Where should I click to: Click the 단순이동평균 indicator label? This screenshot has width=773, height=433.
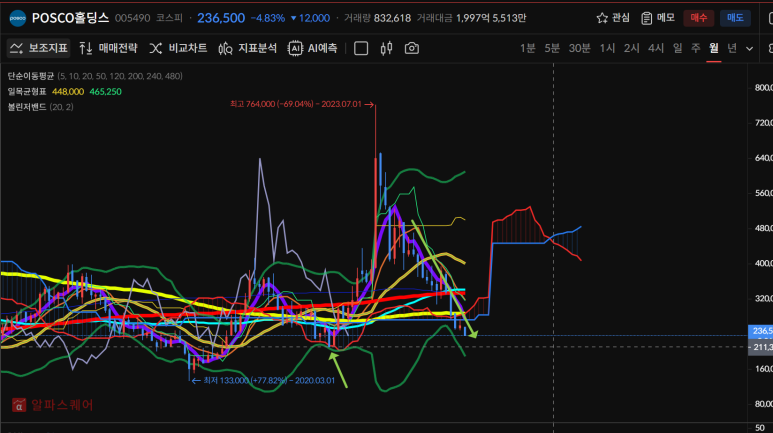pyautogui.click(x=31, y=76)
